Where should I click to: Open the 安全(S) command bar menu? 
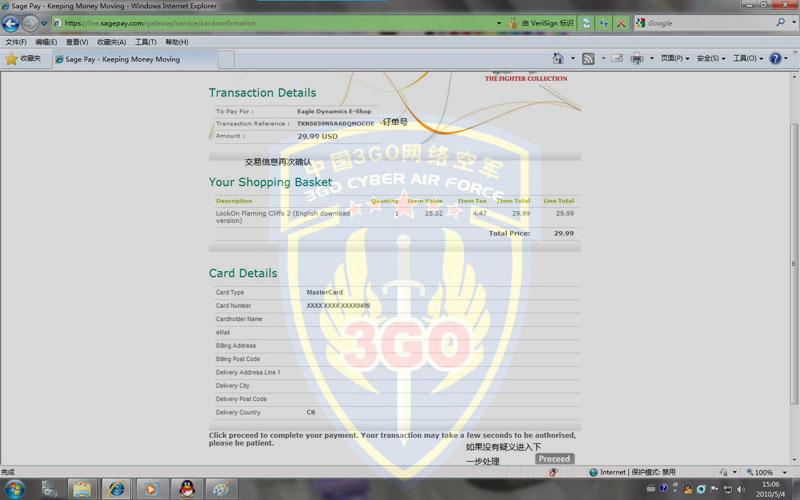click(711, 58)
